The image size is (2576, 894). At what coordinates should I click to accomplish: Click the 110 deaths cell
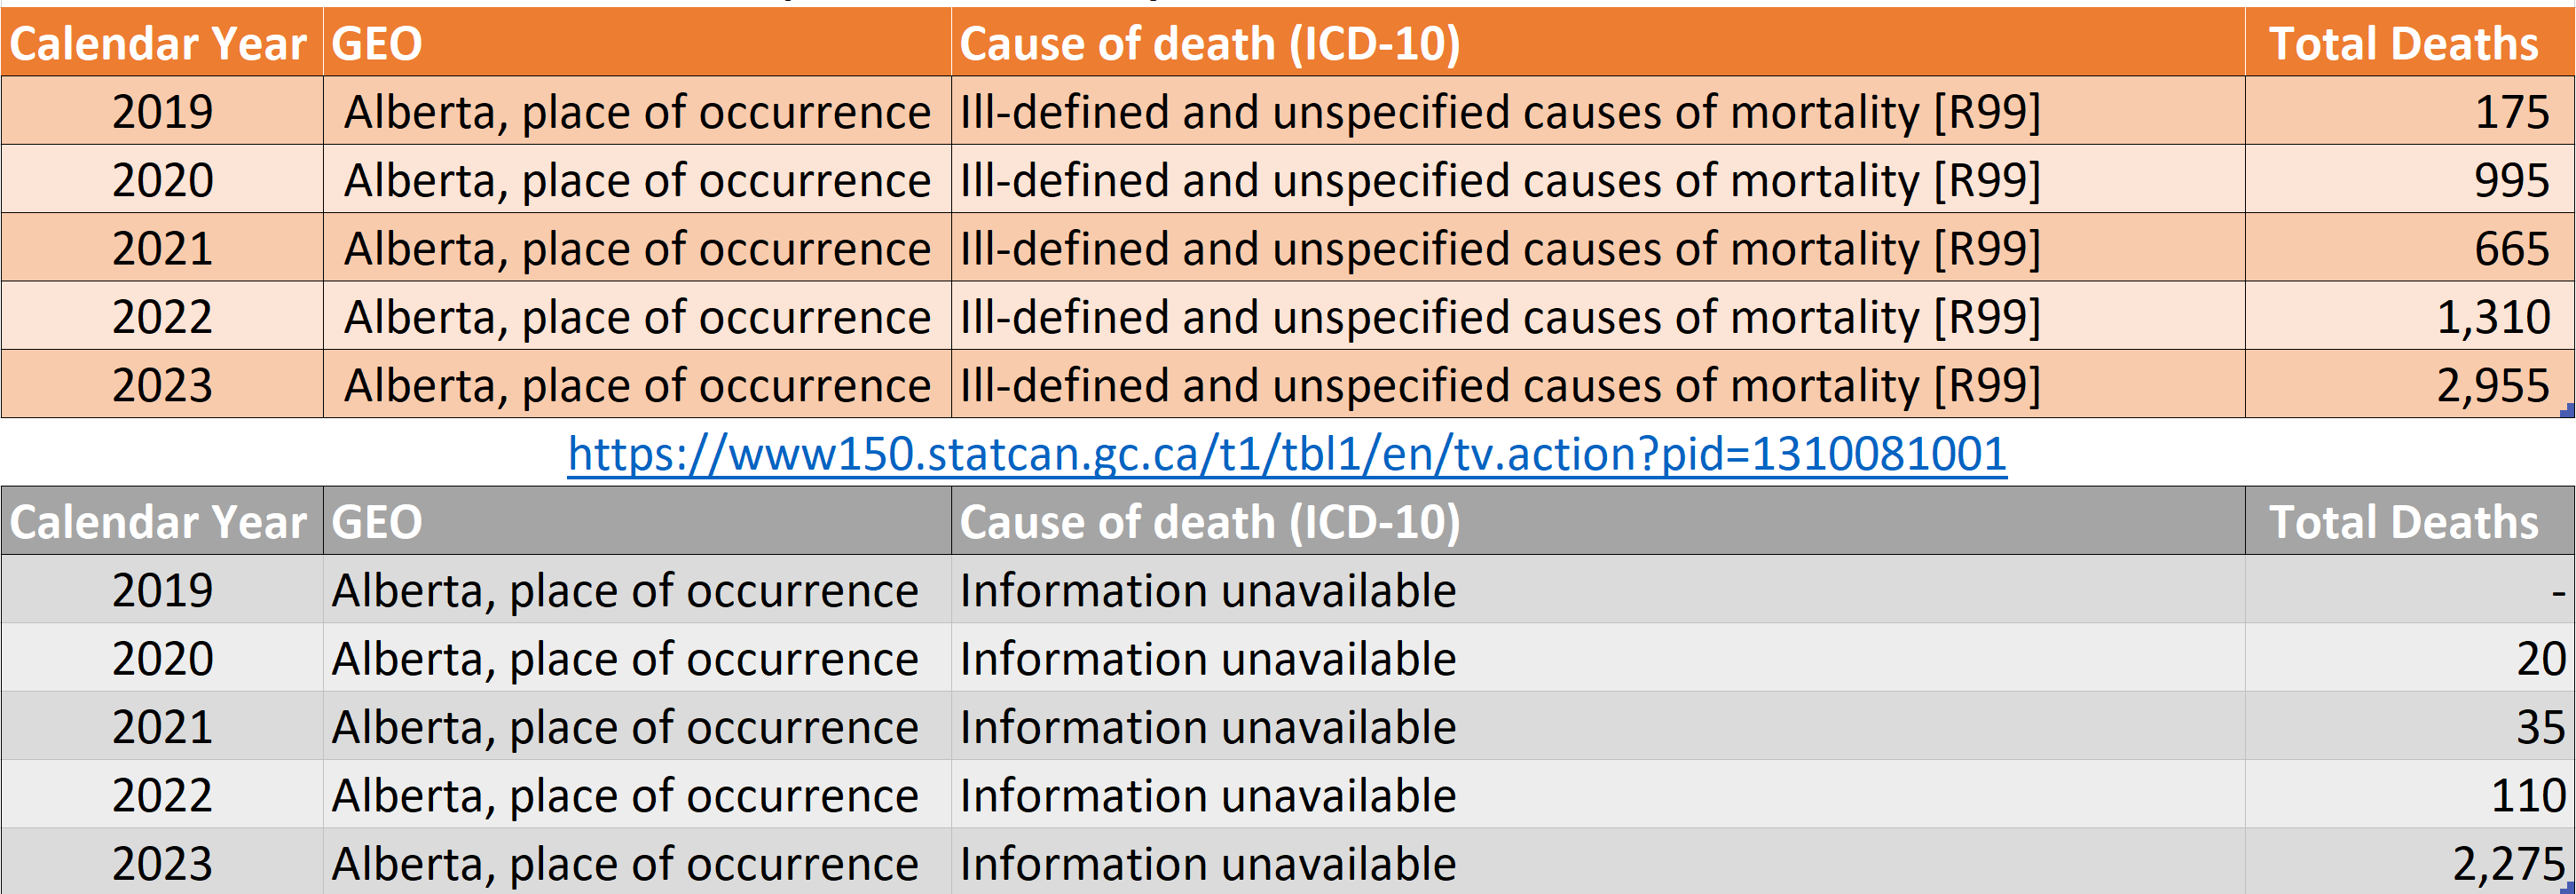2409,794
